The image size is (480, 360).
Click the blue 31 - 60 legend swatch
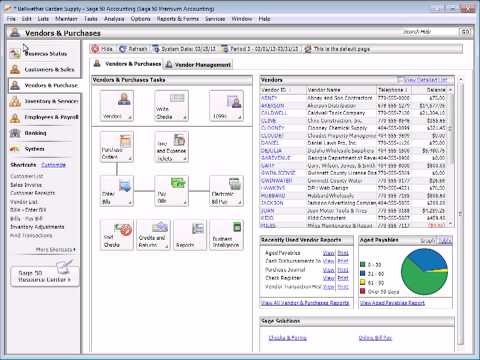(x=363, y=273)
